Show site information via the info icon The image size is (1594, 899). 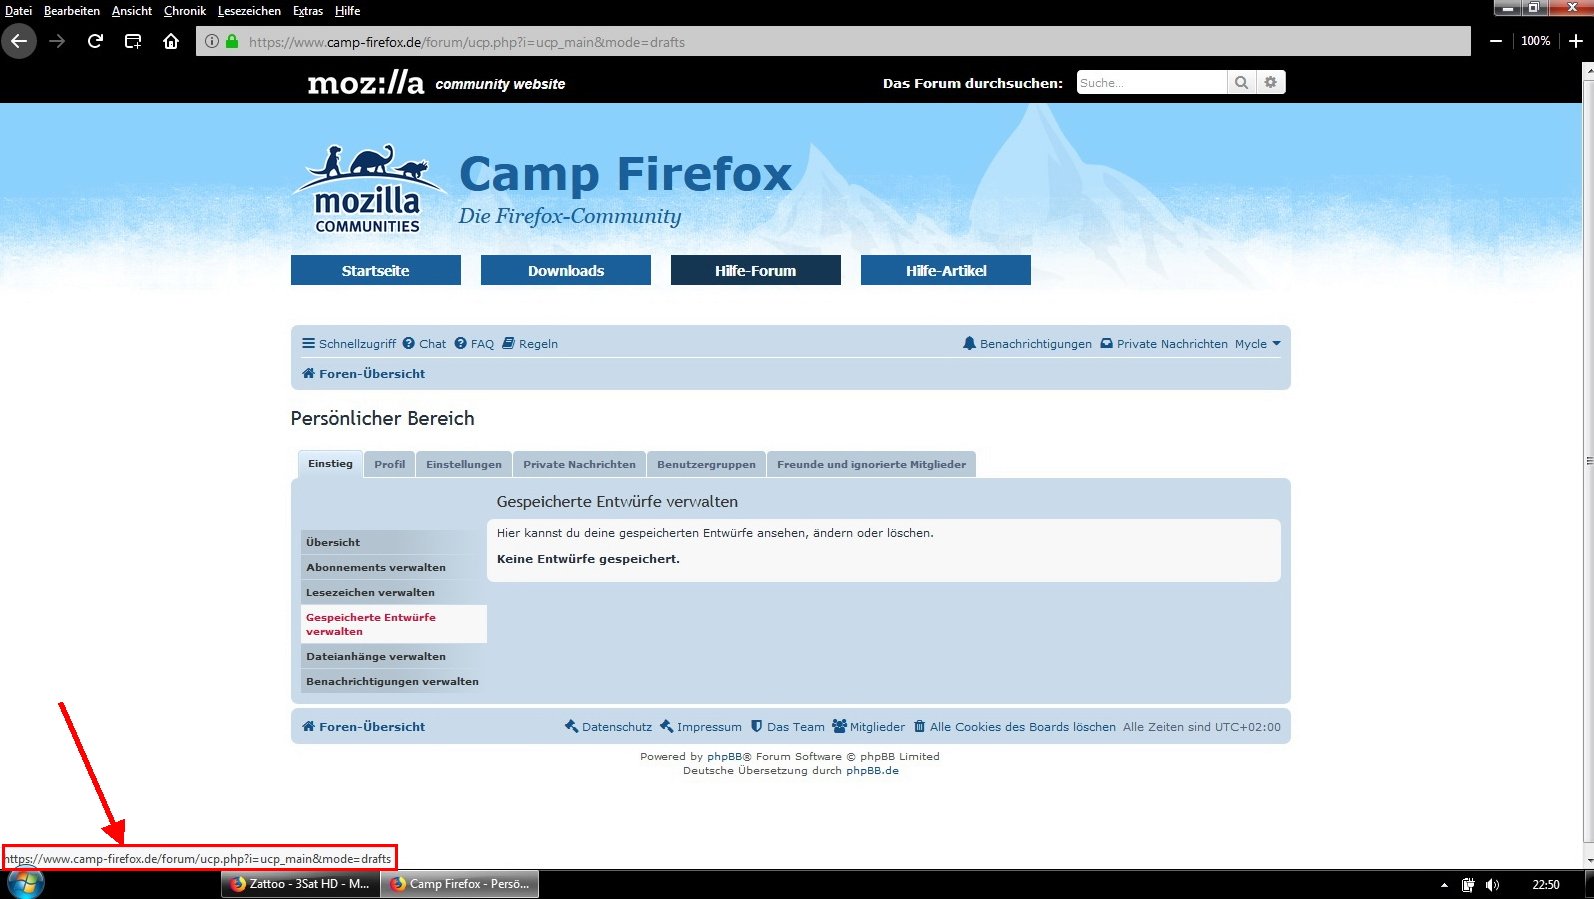[x=212, y=42]
